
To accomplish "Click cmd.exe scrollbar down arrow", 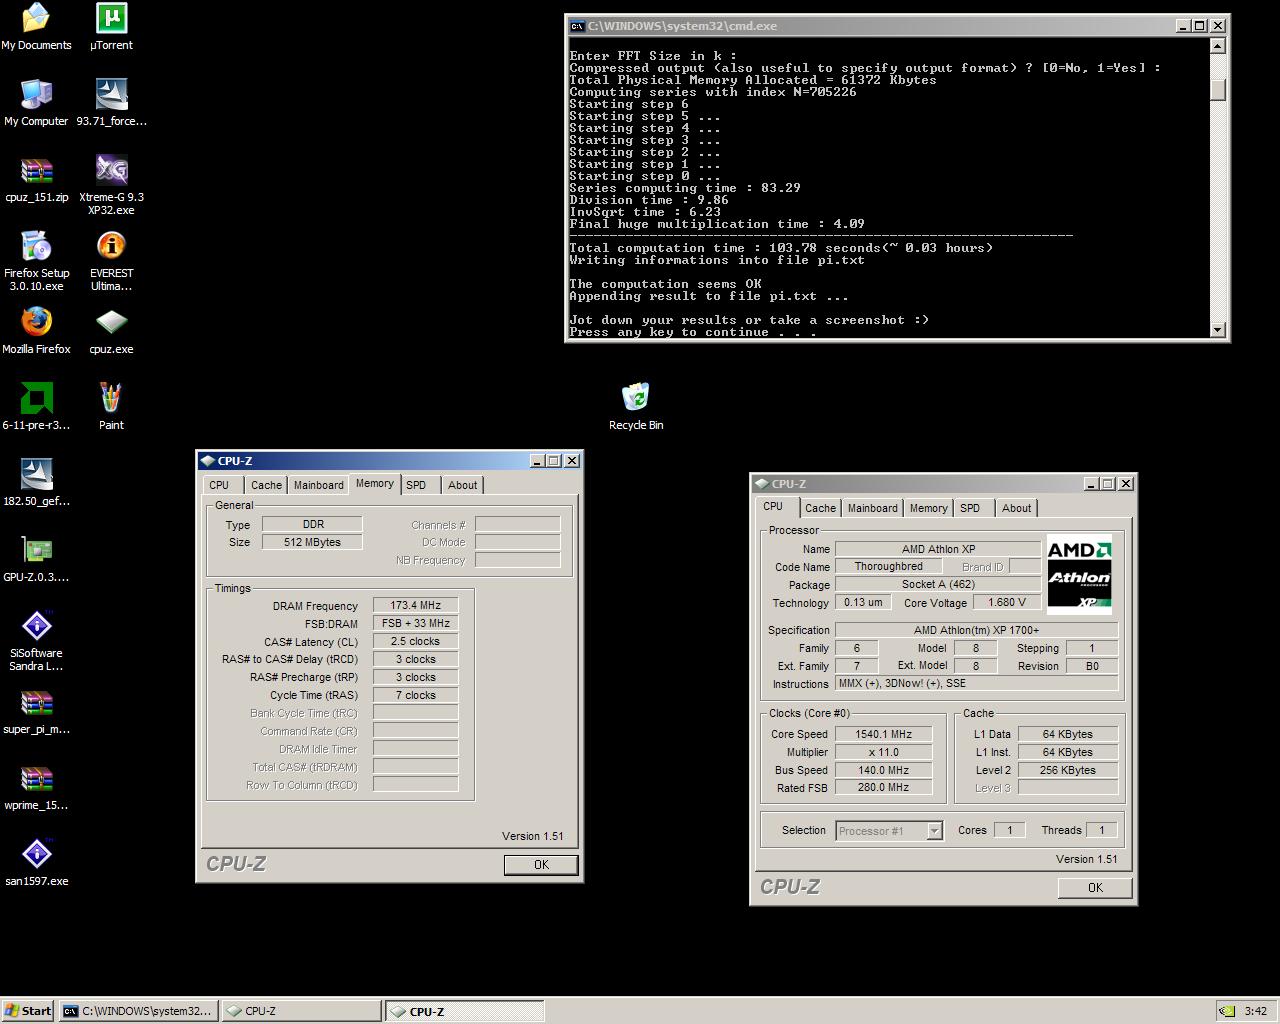I will pyautogui.click(x=1217, y=329).
